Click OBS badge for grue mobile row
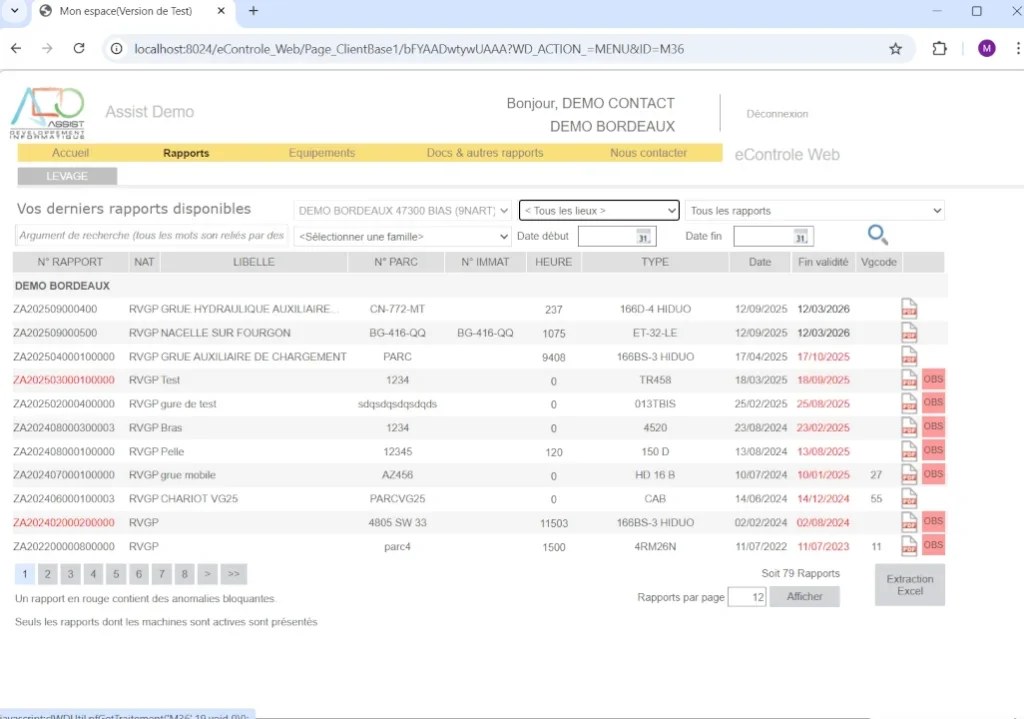Image resolution: width=1024 pixels, height=719 pixels. tap(933, 474)
